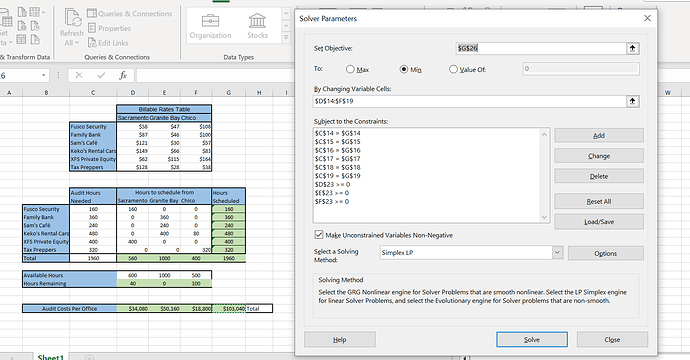Click the Solve button
690x360 pixels.
coord(532,339)
